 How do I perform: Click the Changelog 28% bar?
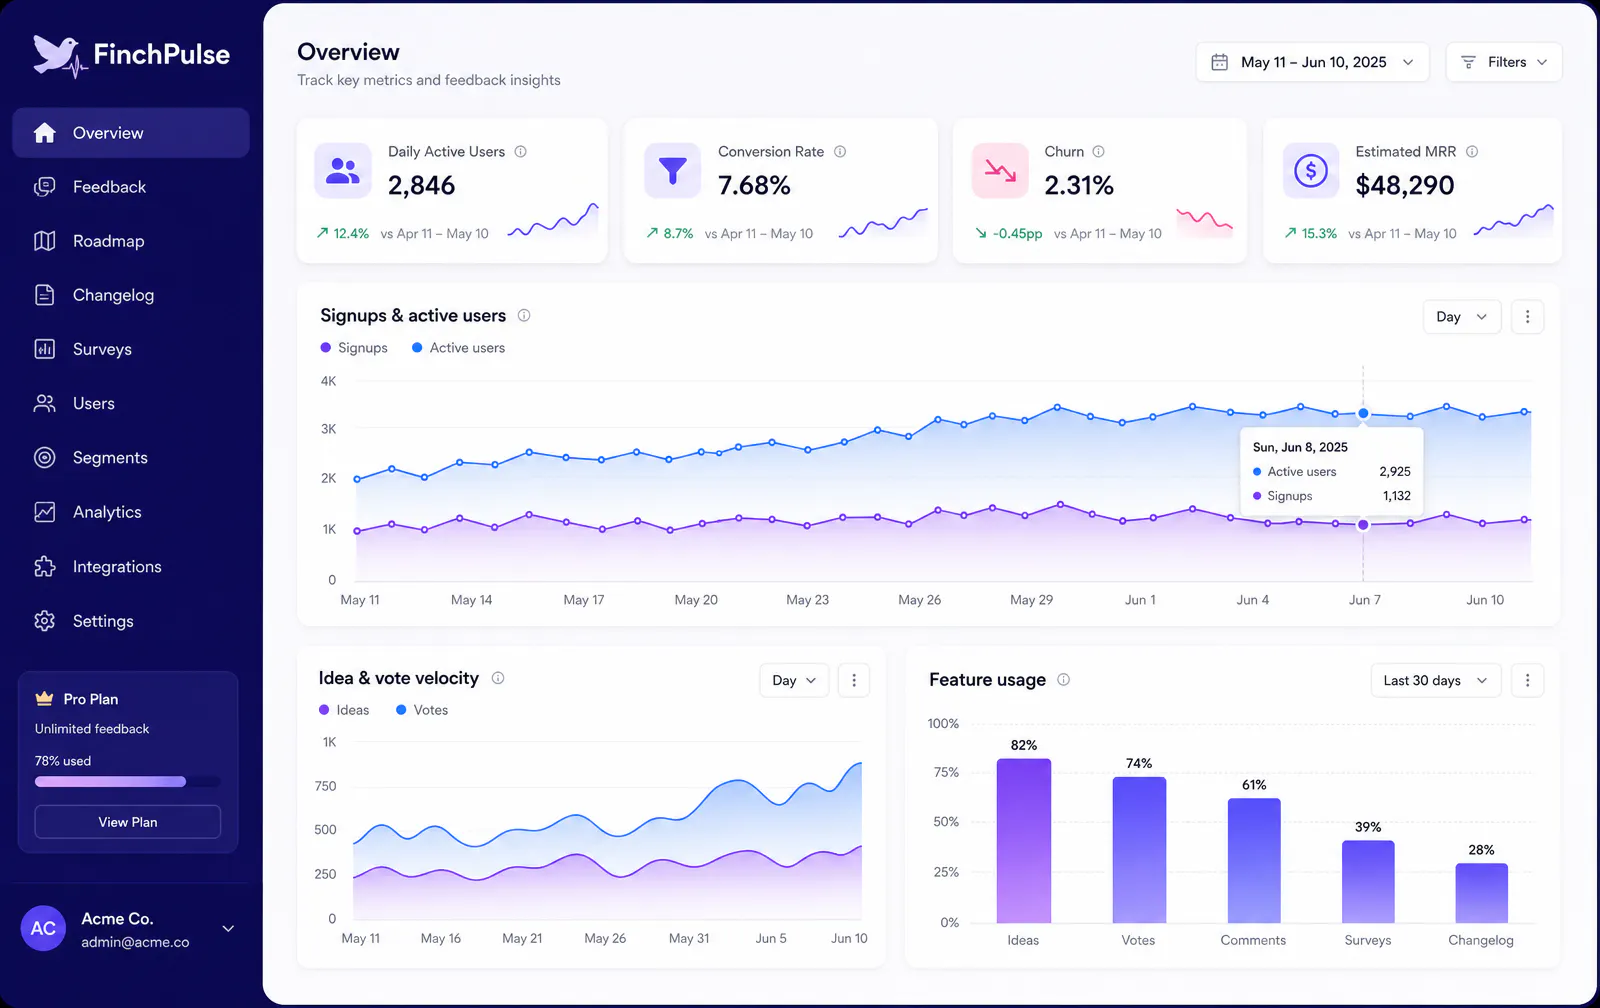[x=1481, y=893]
